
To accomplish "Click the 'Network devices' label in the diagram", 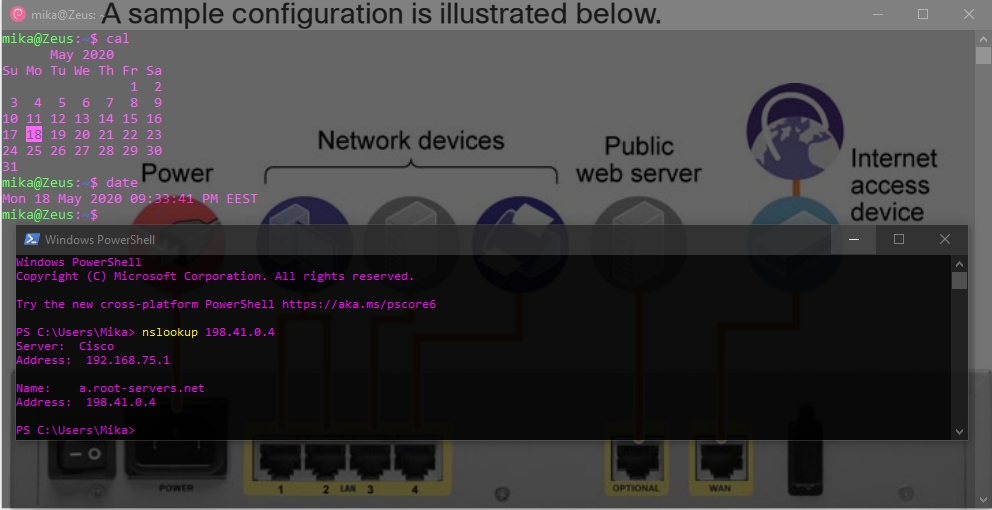I will point(411,140).
